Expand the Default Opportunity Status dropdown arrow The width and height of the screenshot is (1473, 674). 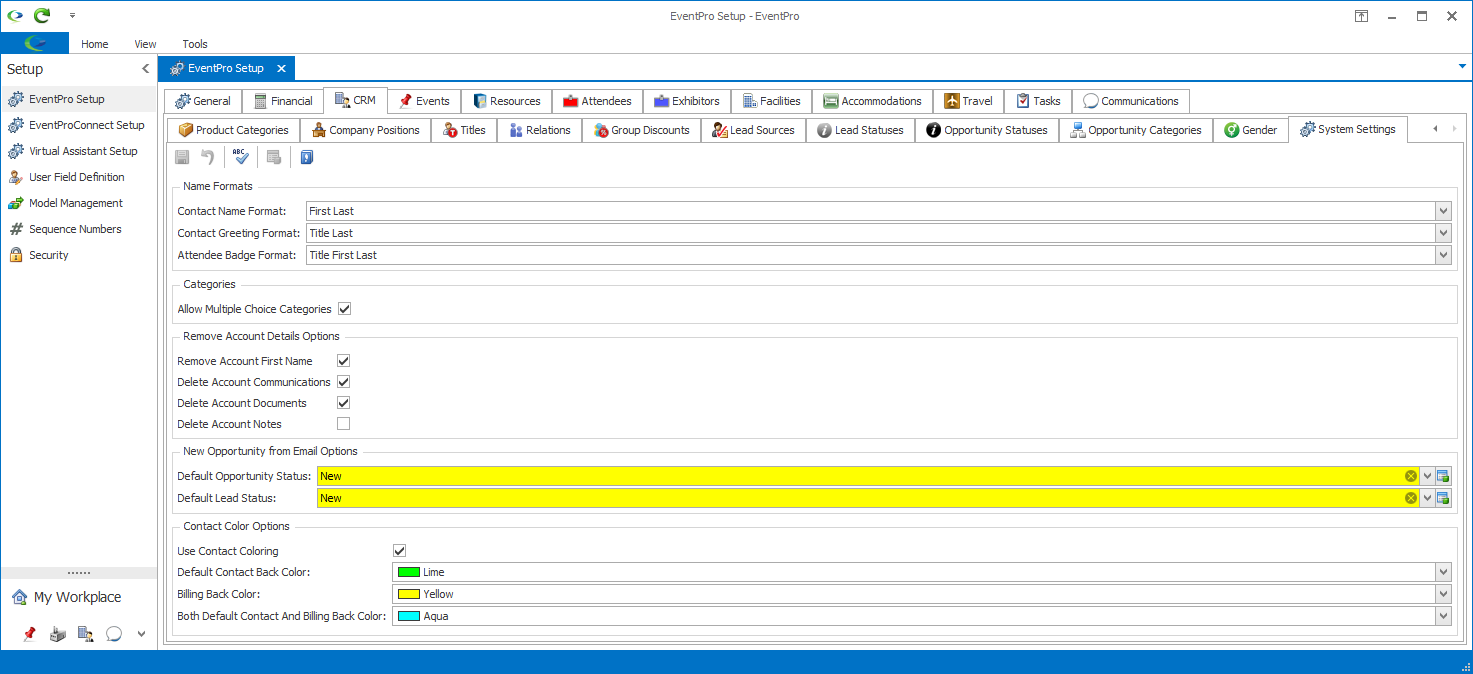[x=1427, y=476]
